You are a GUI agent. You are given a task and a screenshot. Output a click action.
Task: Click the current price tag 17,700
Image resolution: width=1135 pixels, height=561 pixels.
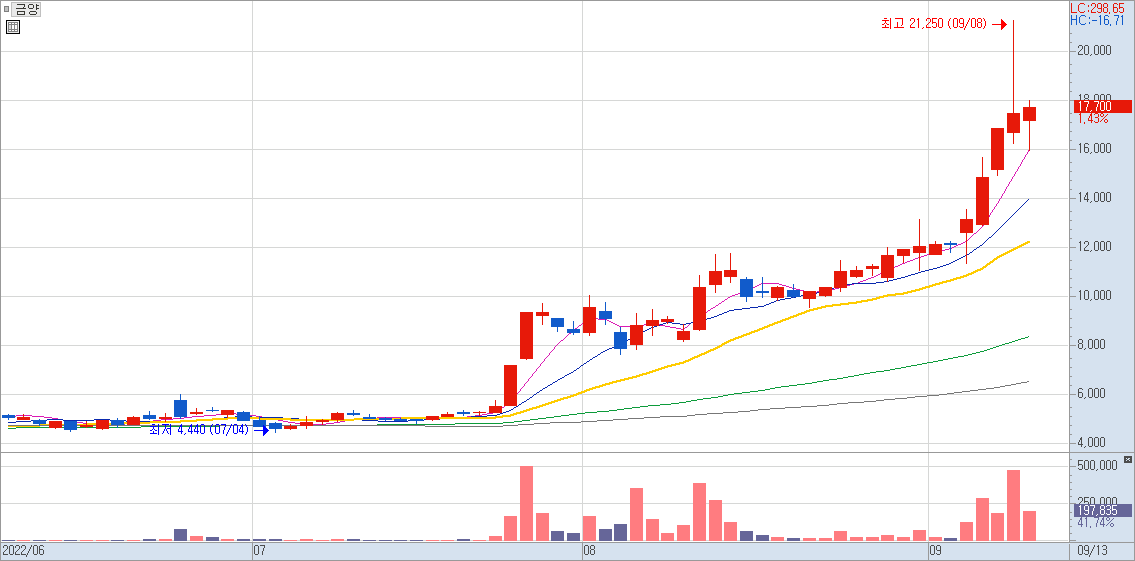pos(1102,106)
